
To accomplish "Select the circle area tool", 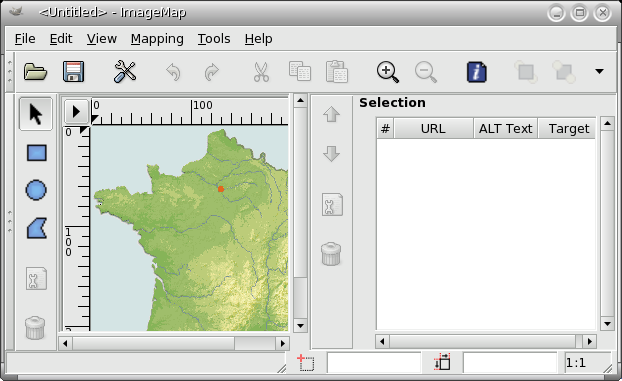I will click(36, 190).
